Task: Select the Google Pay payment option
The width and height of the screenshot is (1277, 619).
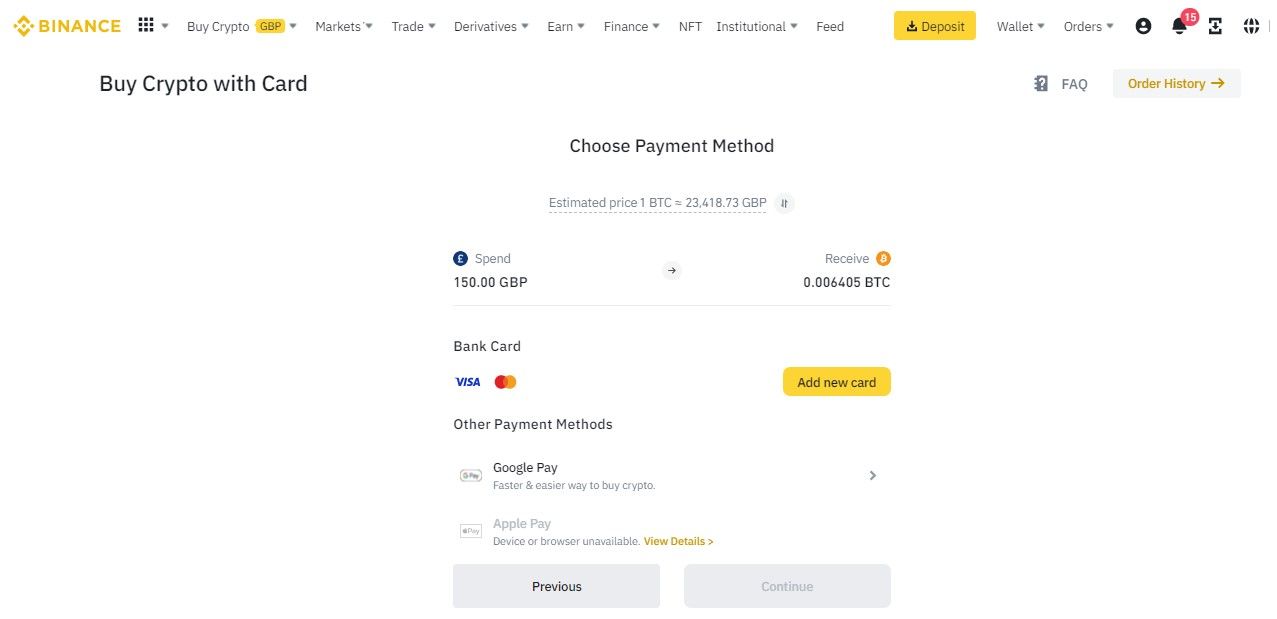Action: [671, 476]
